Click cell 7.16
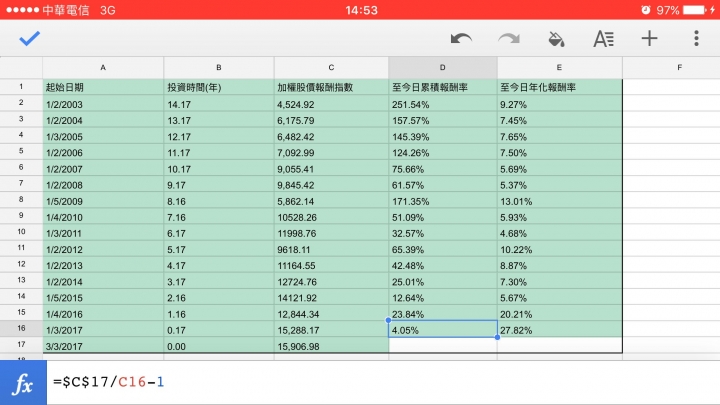The width and height of the screenshot is (720, 405). coord(219,217)
